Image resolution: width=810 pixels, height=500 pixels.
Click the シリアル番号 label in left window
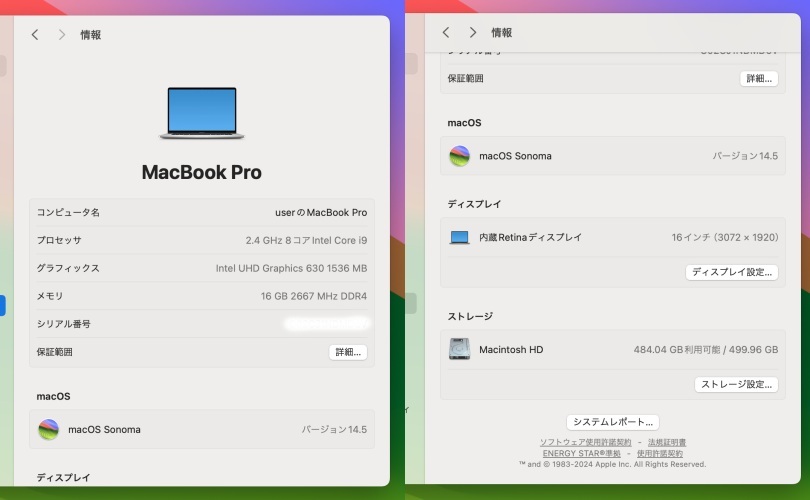click(64, 324)
